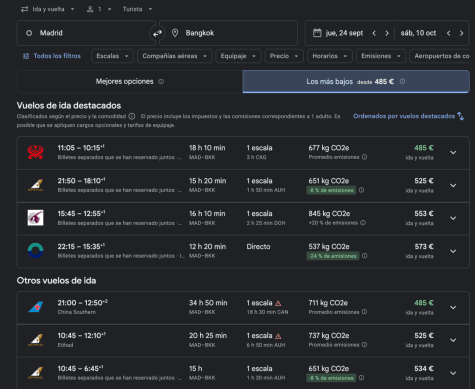This screenshot has height=389, width=475.
Task: Go to previous return date
Action: pyautogui.click(x=449, y=33)
